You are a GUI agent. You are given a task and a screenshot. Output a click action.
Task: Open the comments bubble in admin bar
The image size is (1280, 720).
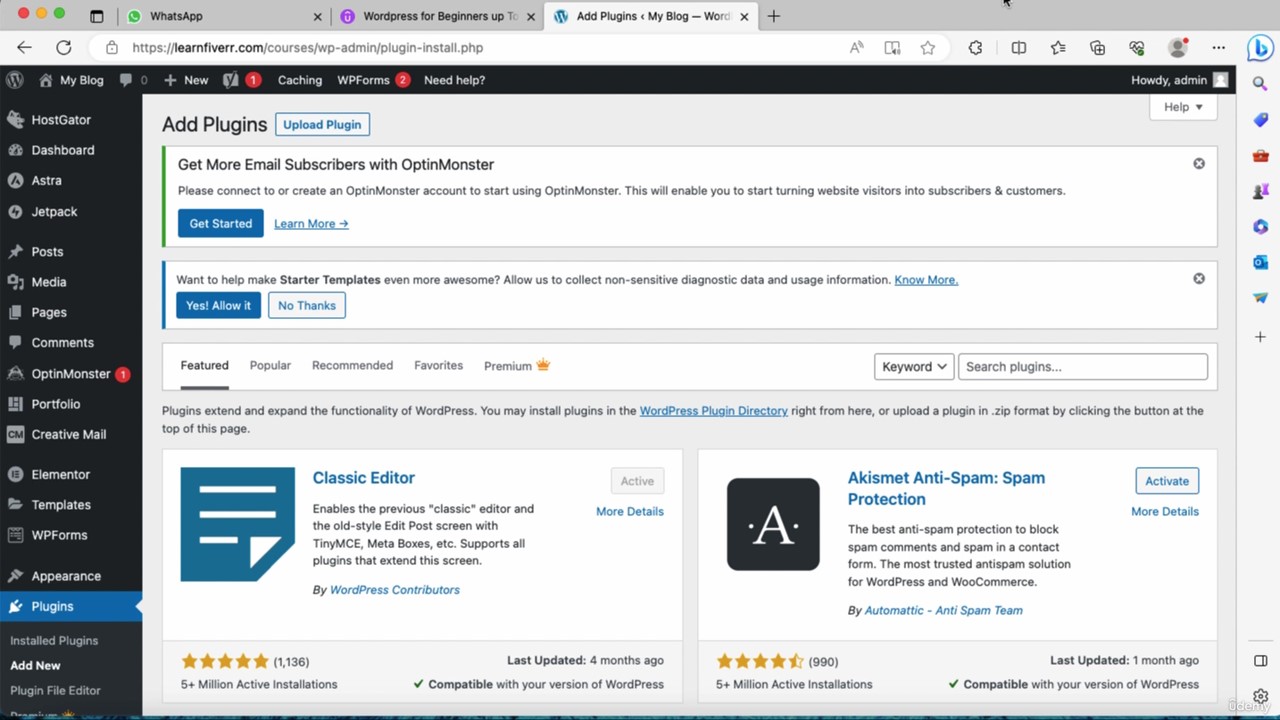(126, 80)
